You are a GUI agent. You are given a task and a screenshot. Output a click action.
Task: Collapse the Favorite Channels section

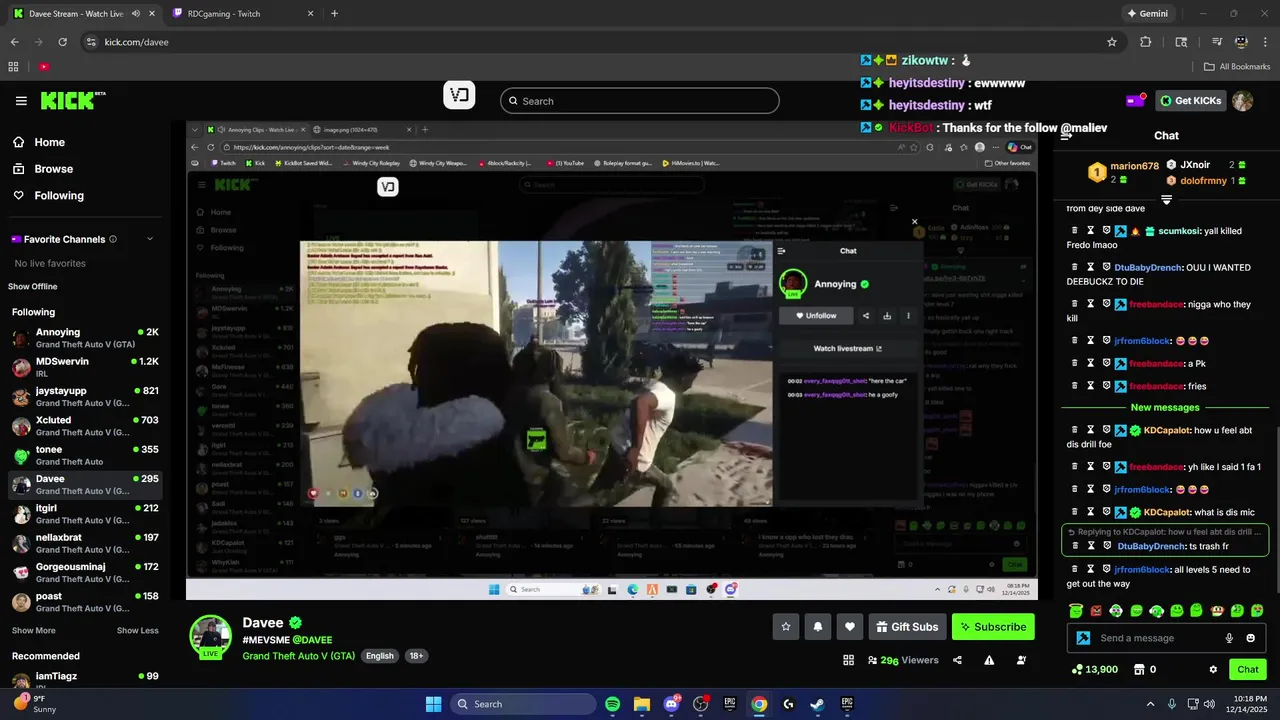pos(150,239)
